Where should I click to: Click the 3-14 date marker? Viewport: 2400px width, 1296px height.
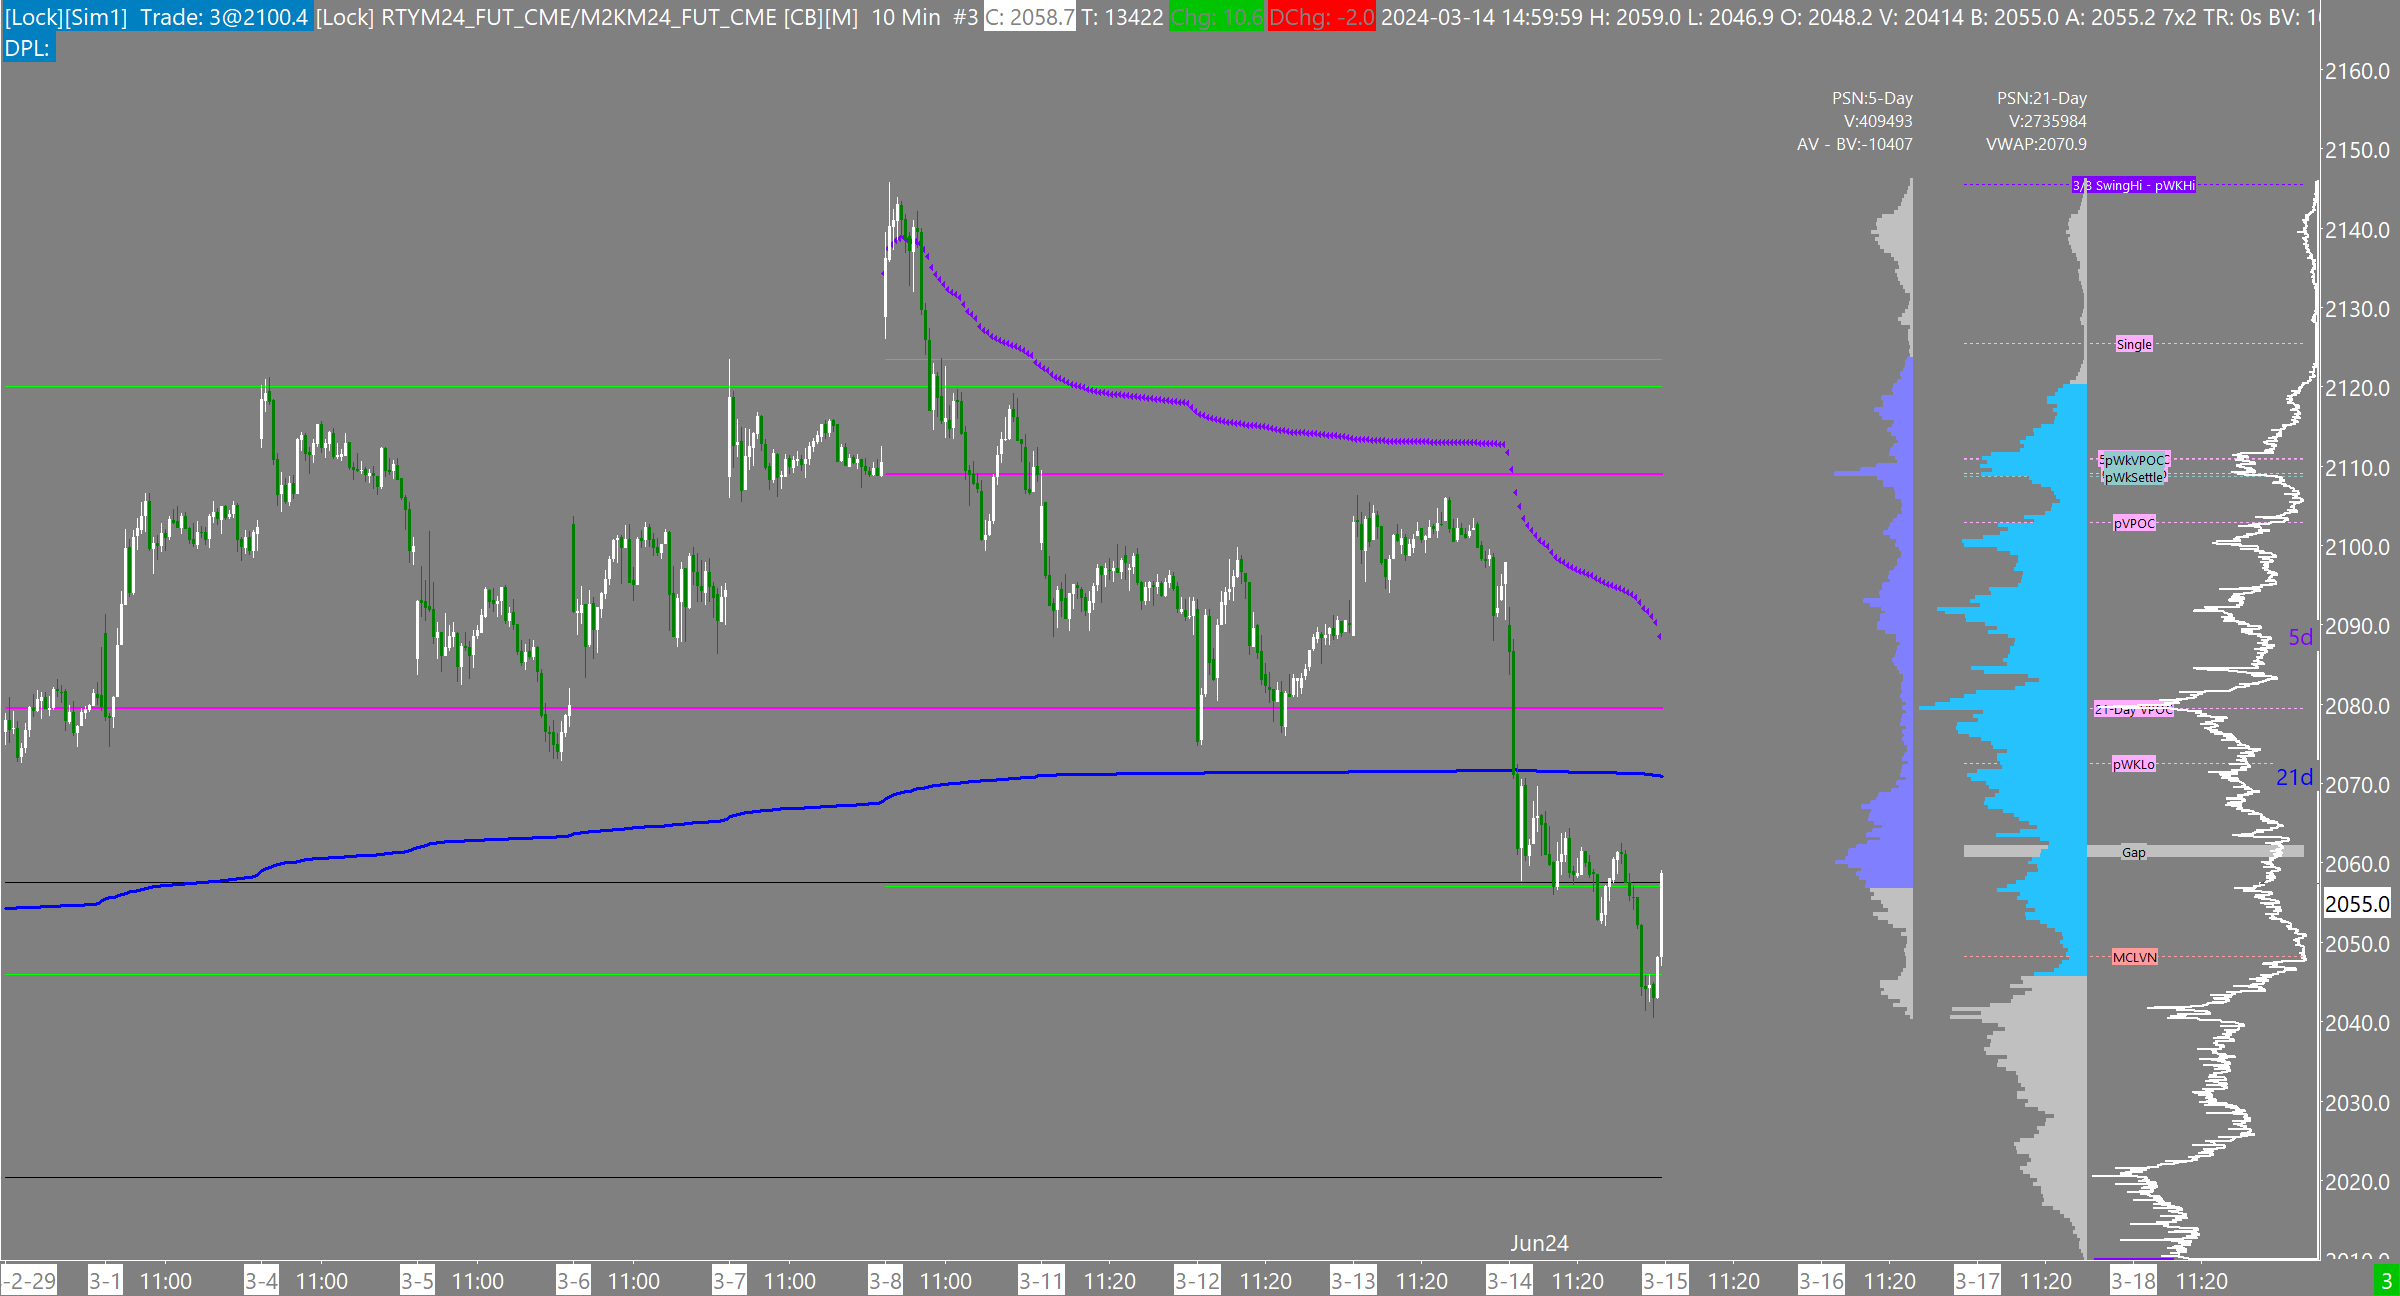coord(1509,1281)
